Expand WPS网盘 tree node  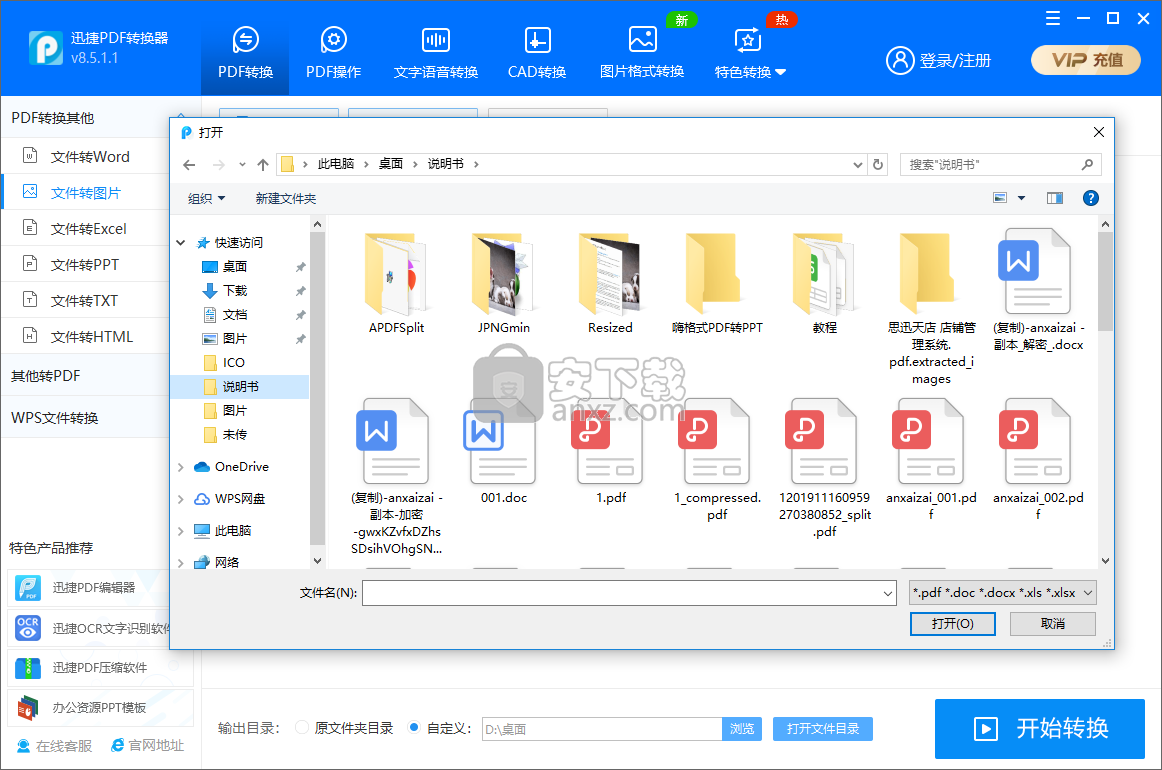coord(181,499)
